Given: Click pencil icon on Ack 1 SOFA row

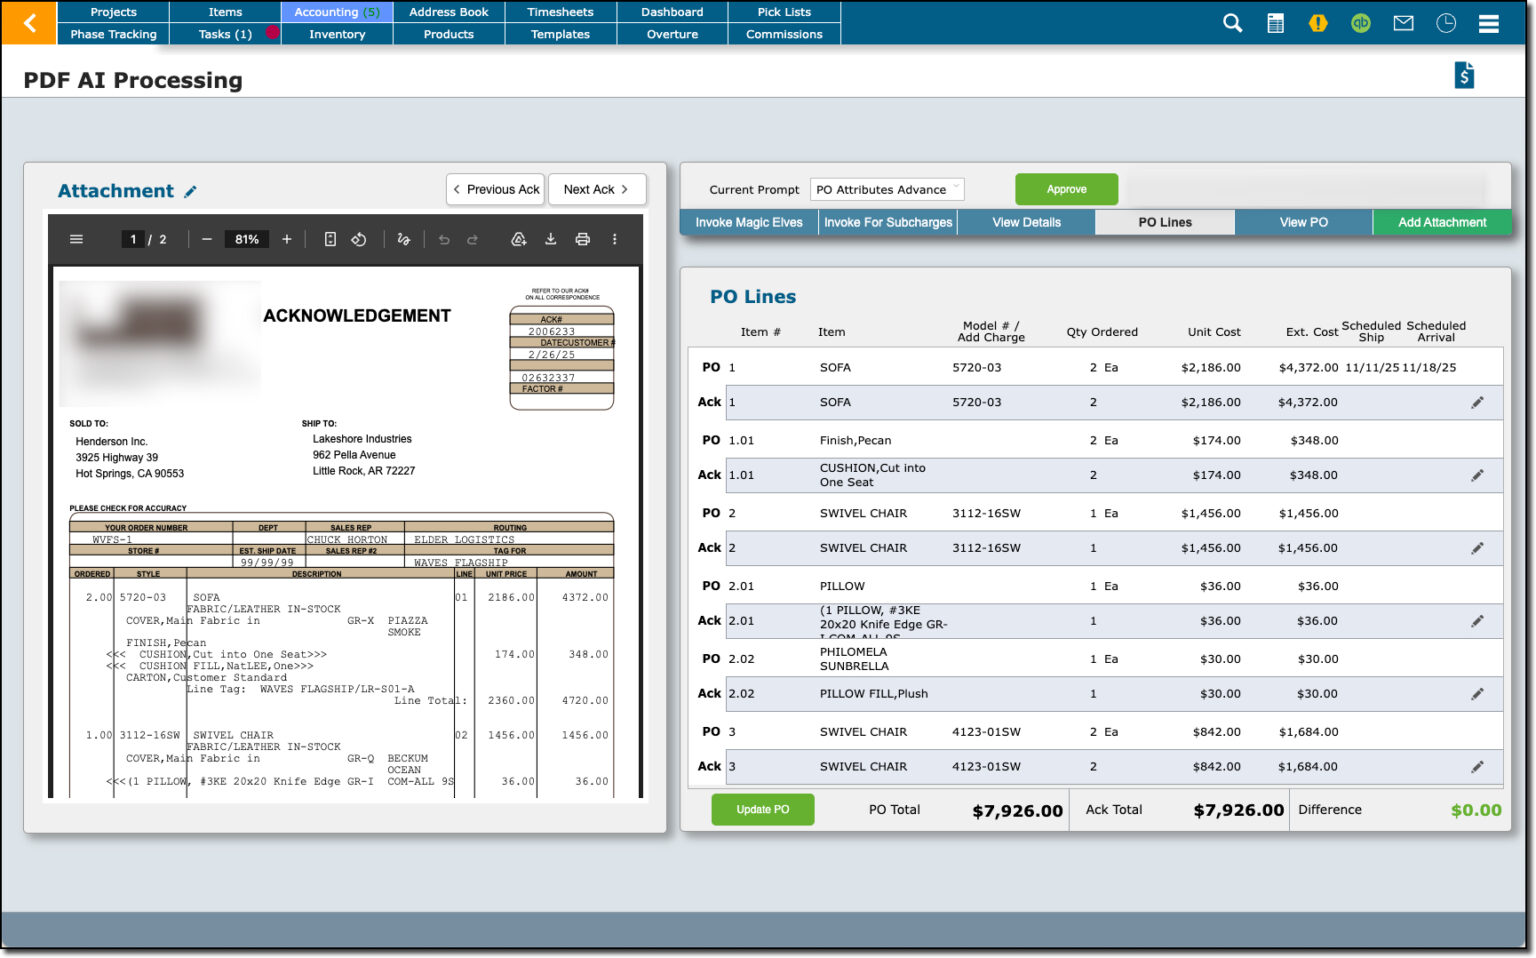Looking at the screenshot, I should coord(1477,402).
